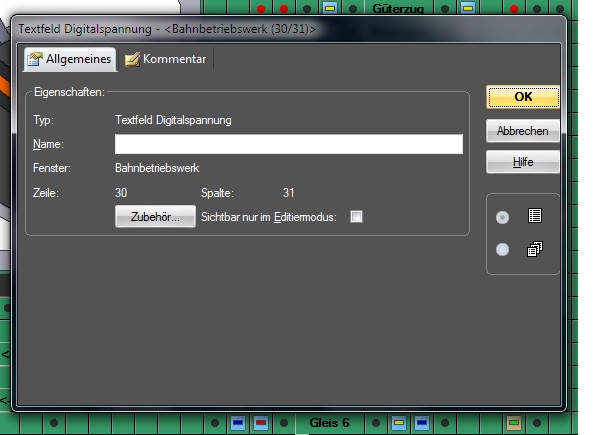Confirm the dialog with OK
Image resolution: width=605 pixels, height=435 pixels.
tap(522, 97)
